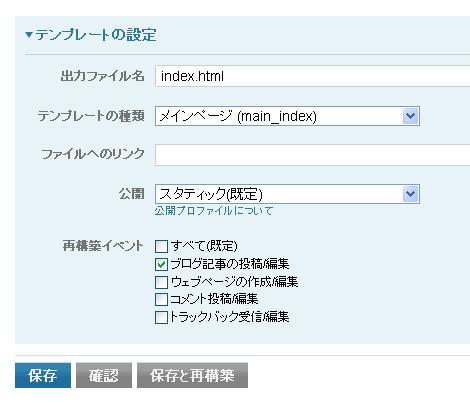Image resolution: width=470 pixels, height=403 pixels.
Task: Tick the コメント投稿/編集 checkbox
Action: click(x=161, y=299)
